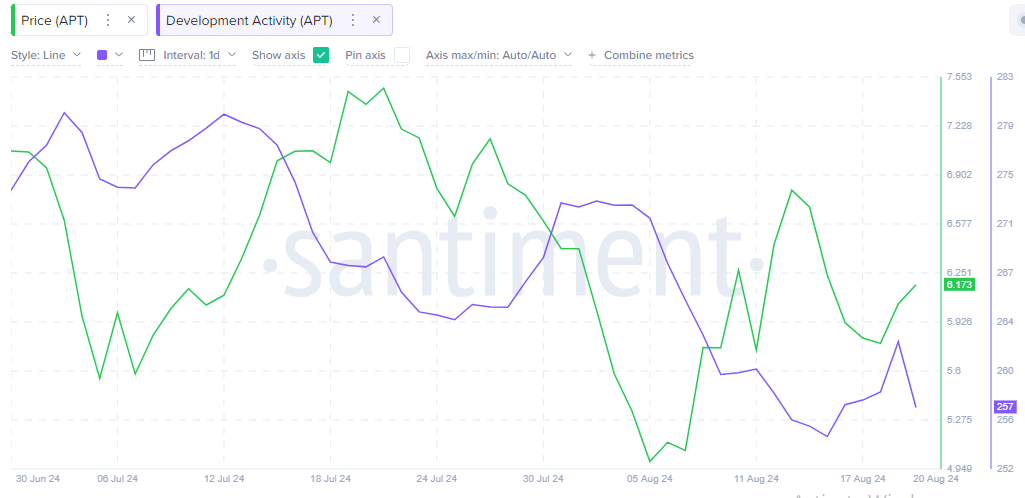Click the 18 Jul 24 date marker
This screenshot has width=1025, height=498.
[329, 479]
